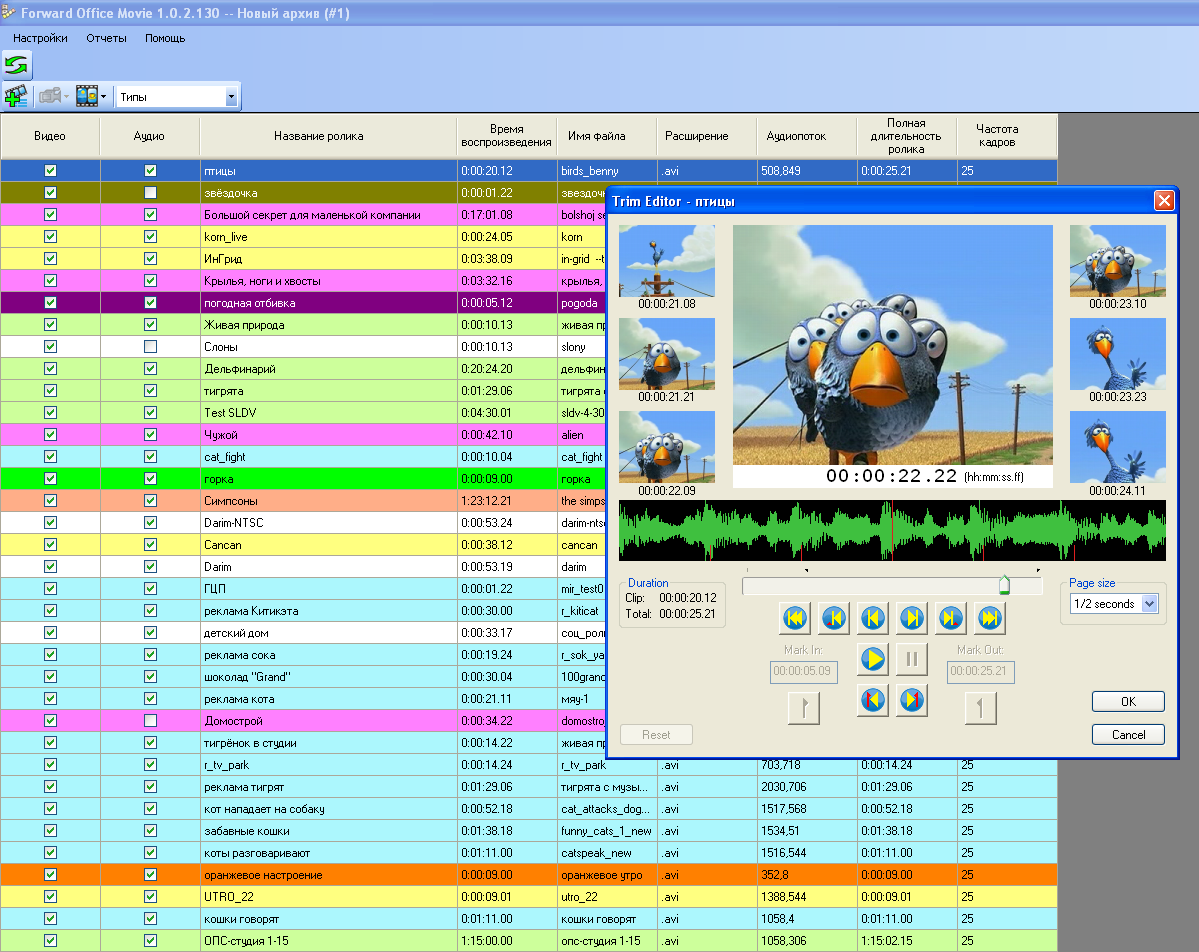Open the filmstrip icon dropdown arrow
Image resolution: width=1199 pixels, height=952 pixels.
click(103, 97)
